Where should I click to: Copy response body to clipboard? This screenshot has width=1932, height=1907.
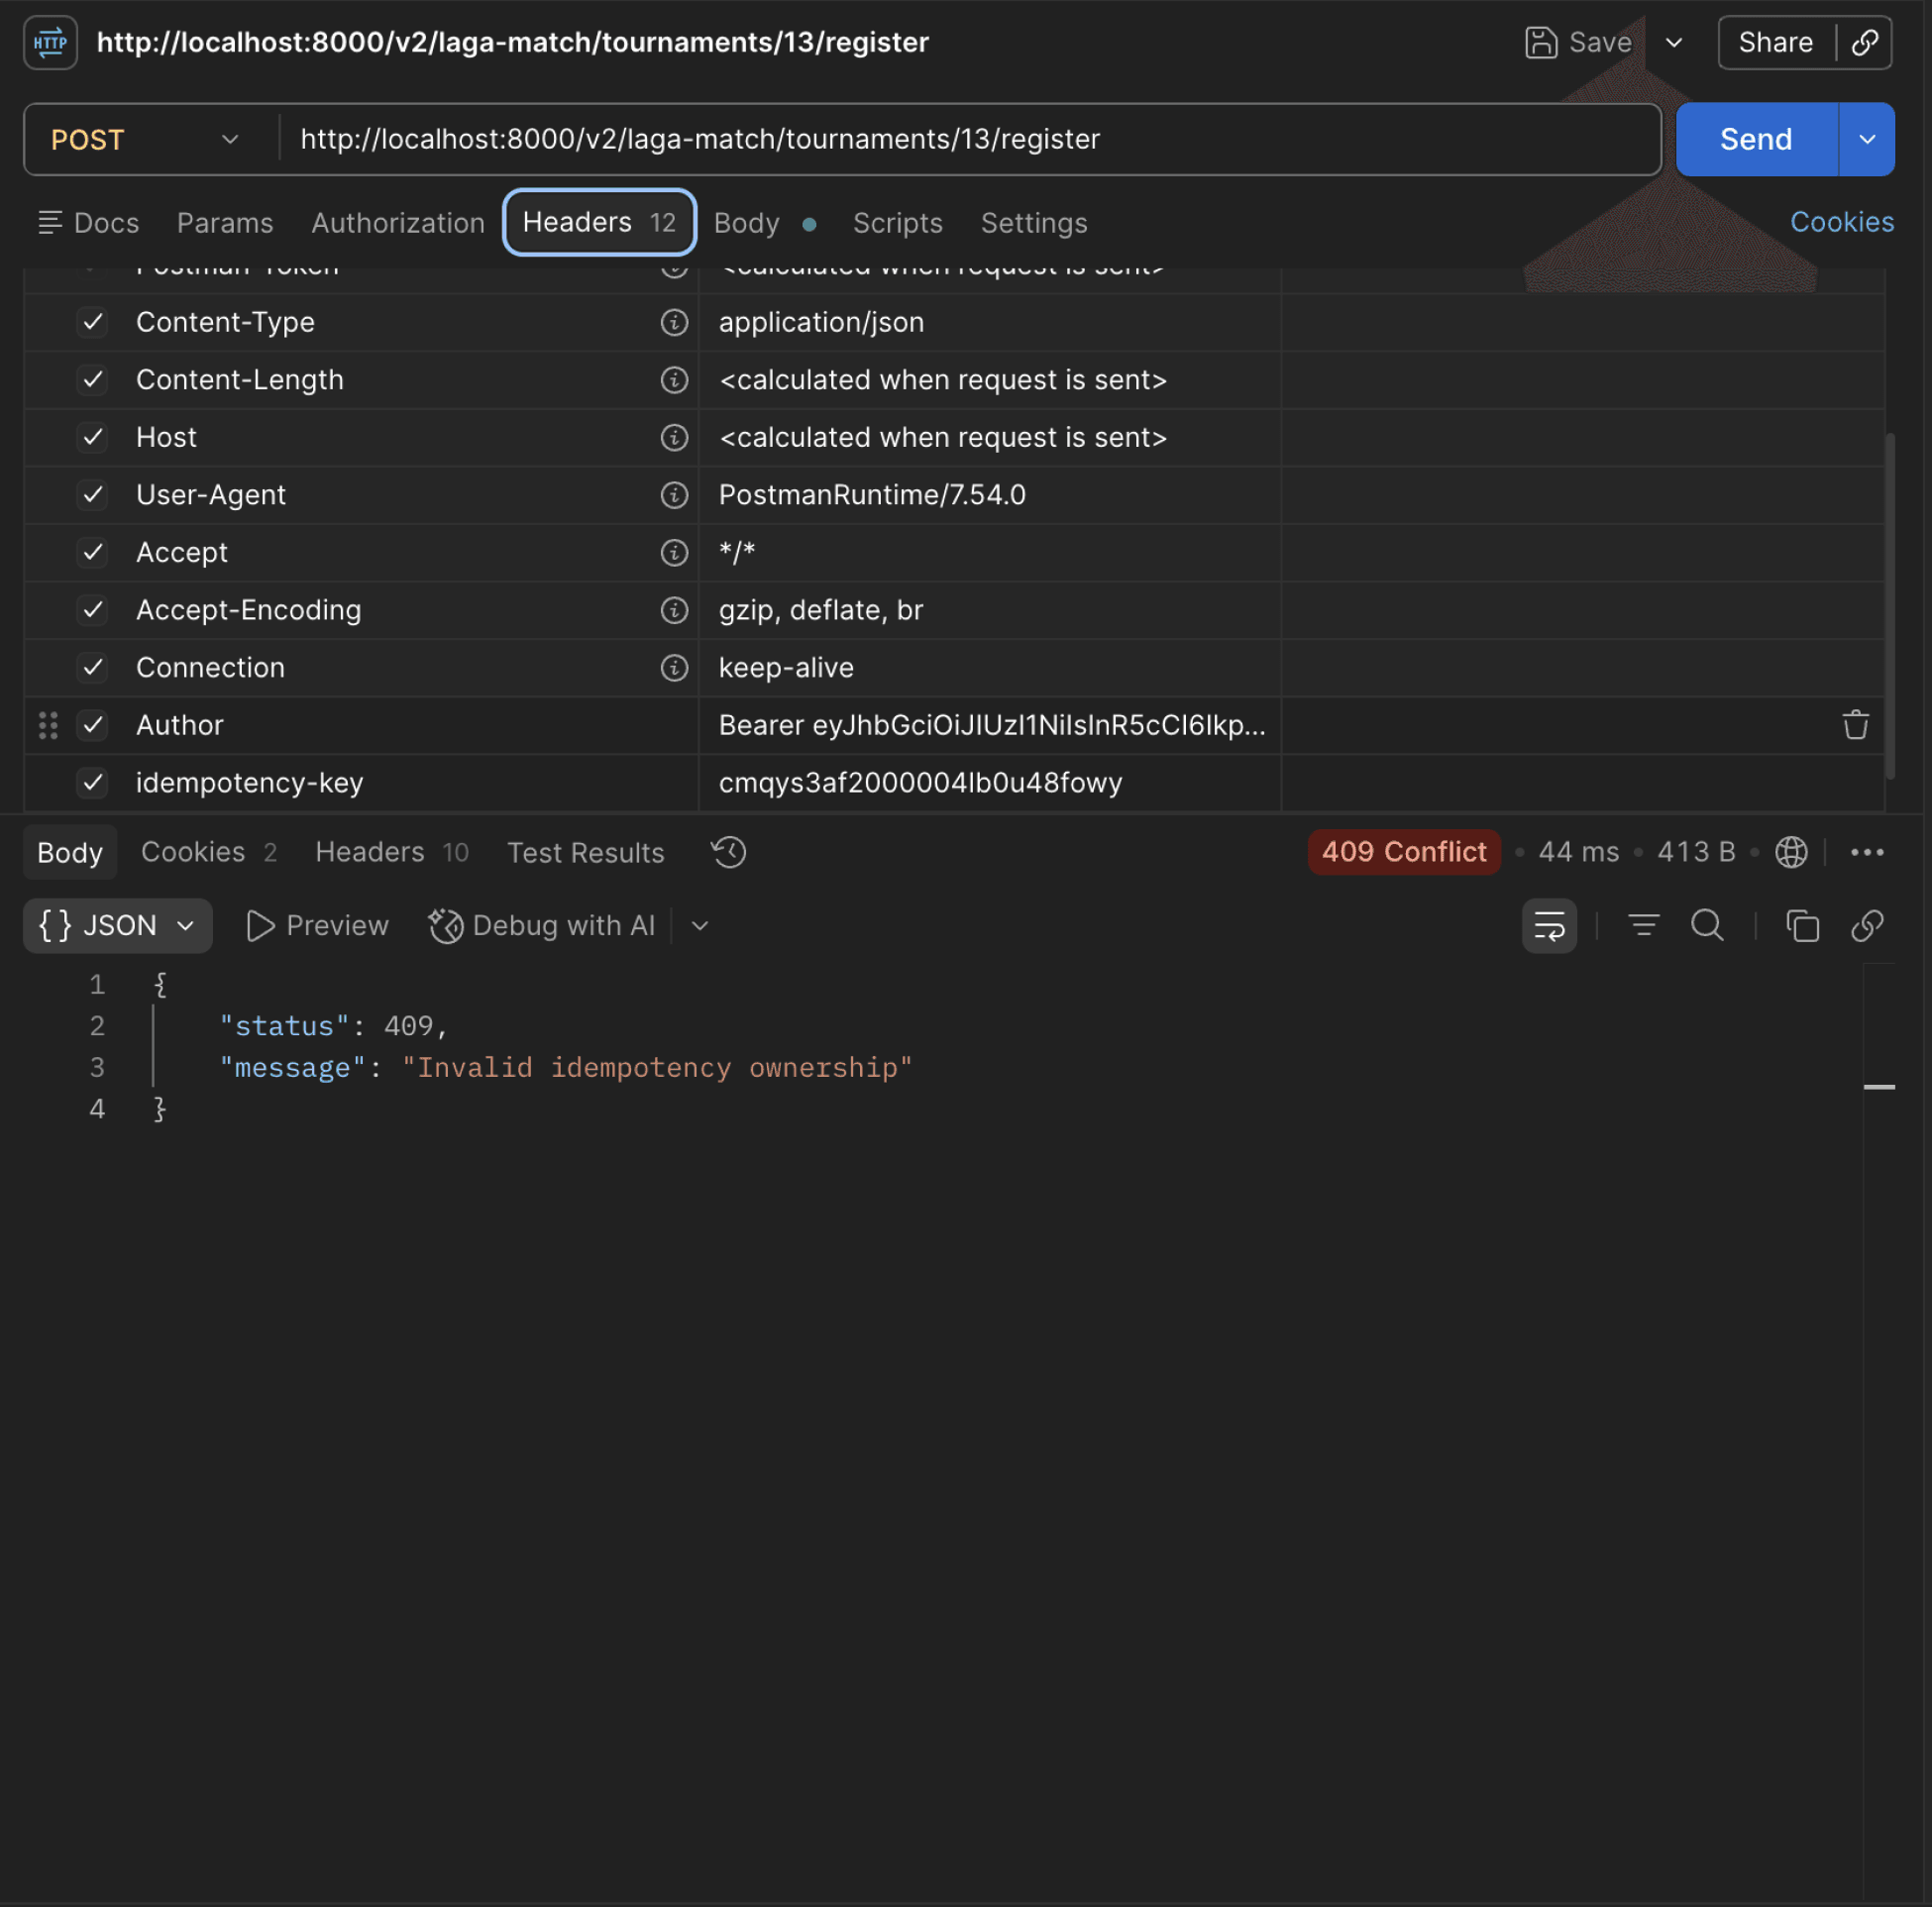click(1802, 925)
